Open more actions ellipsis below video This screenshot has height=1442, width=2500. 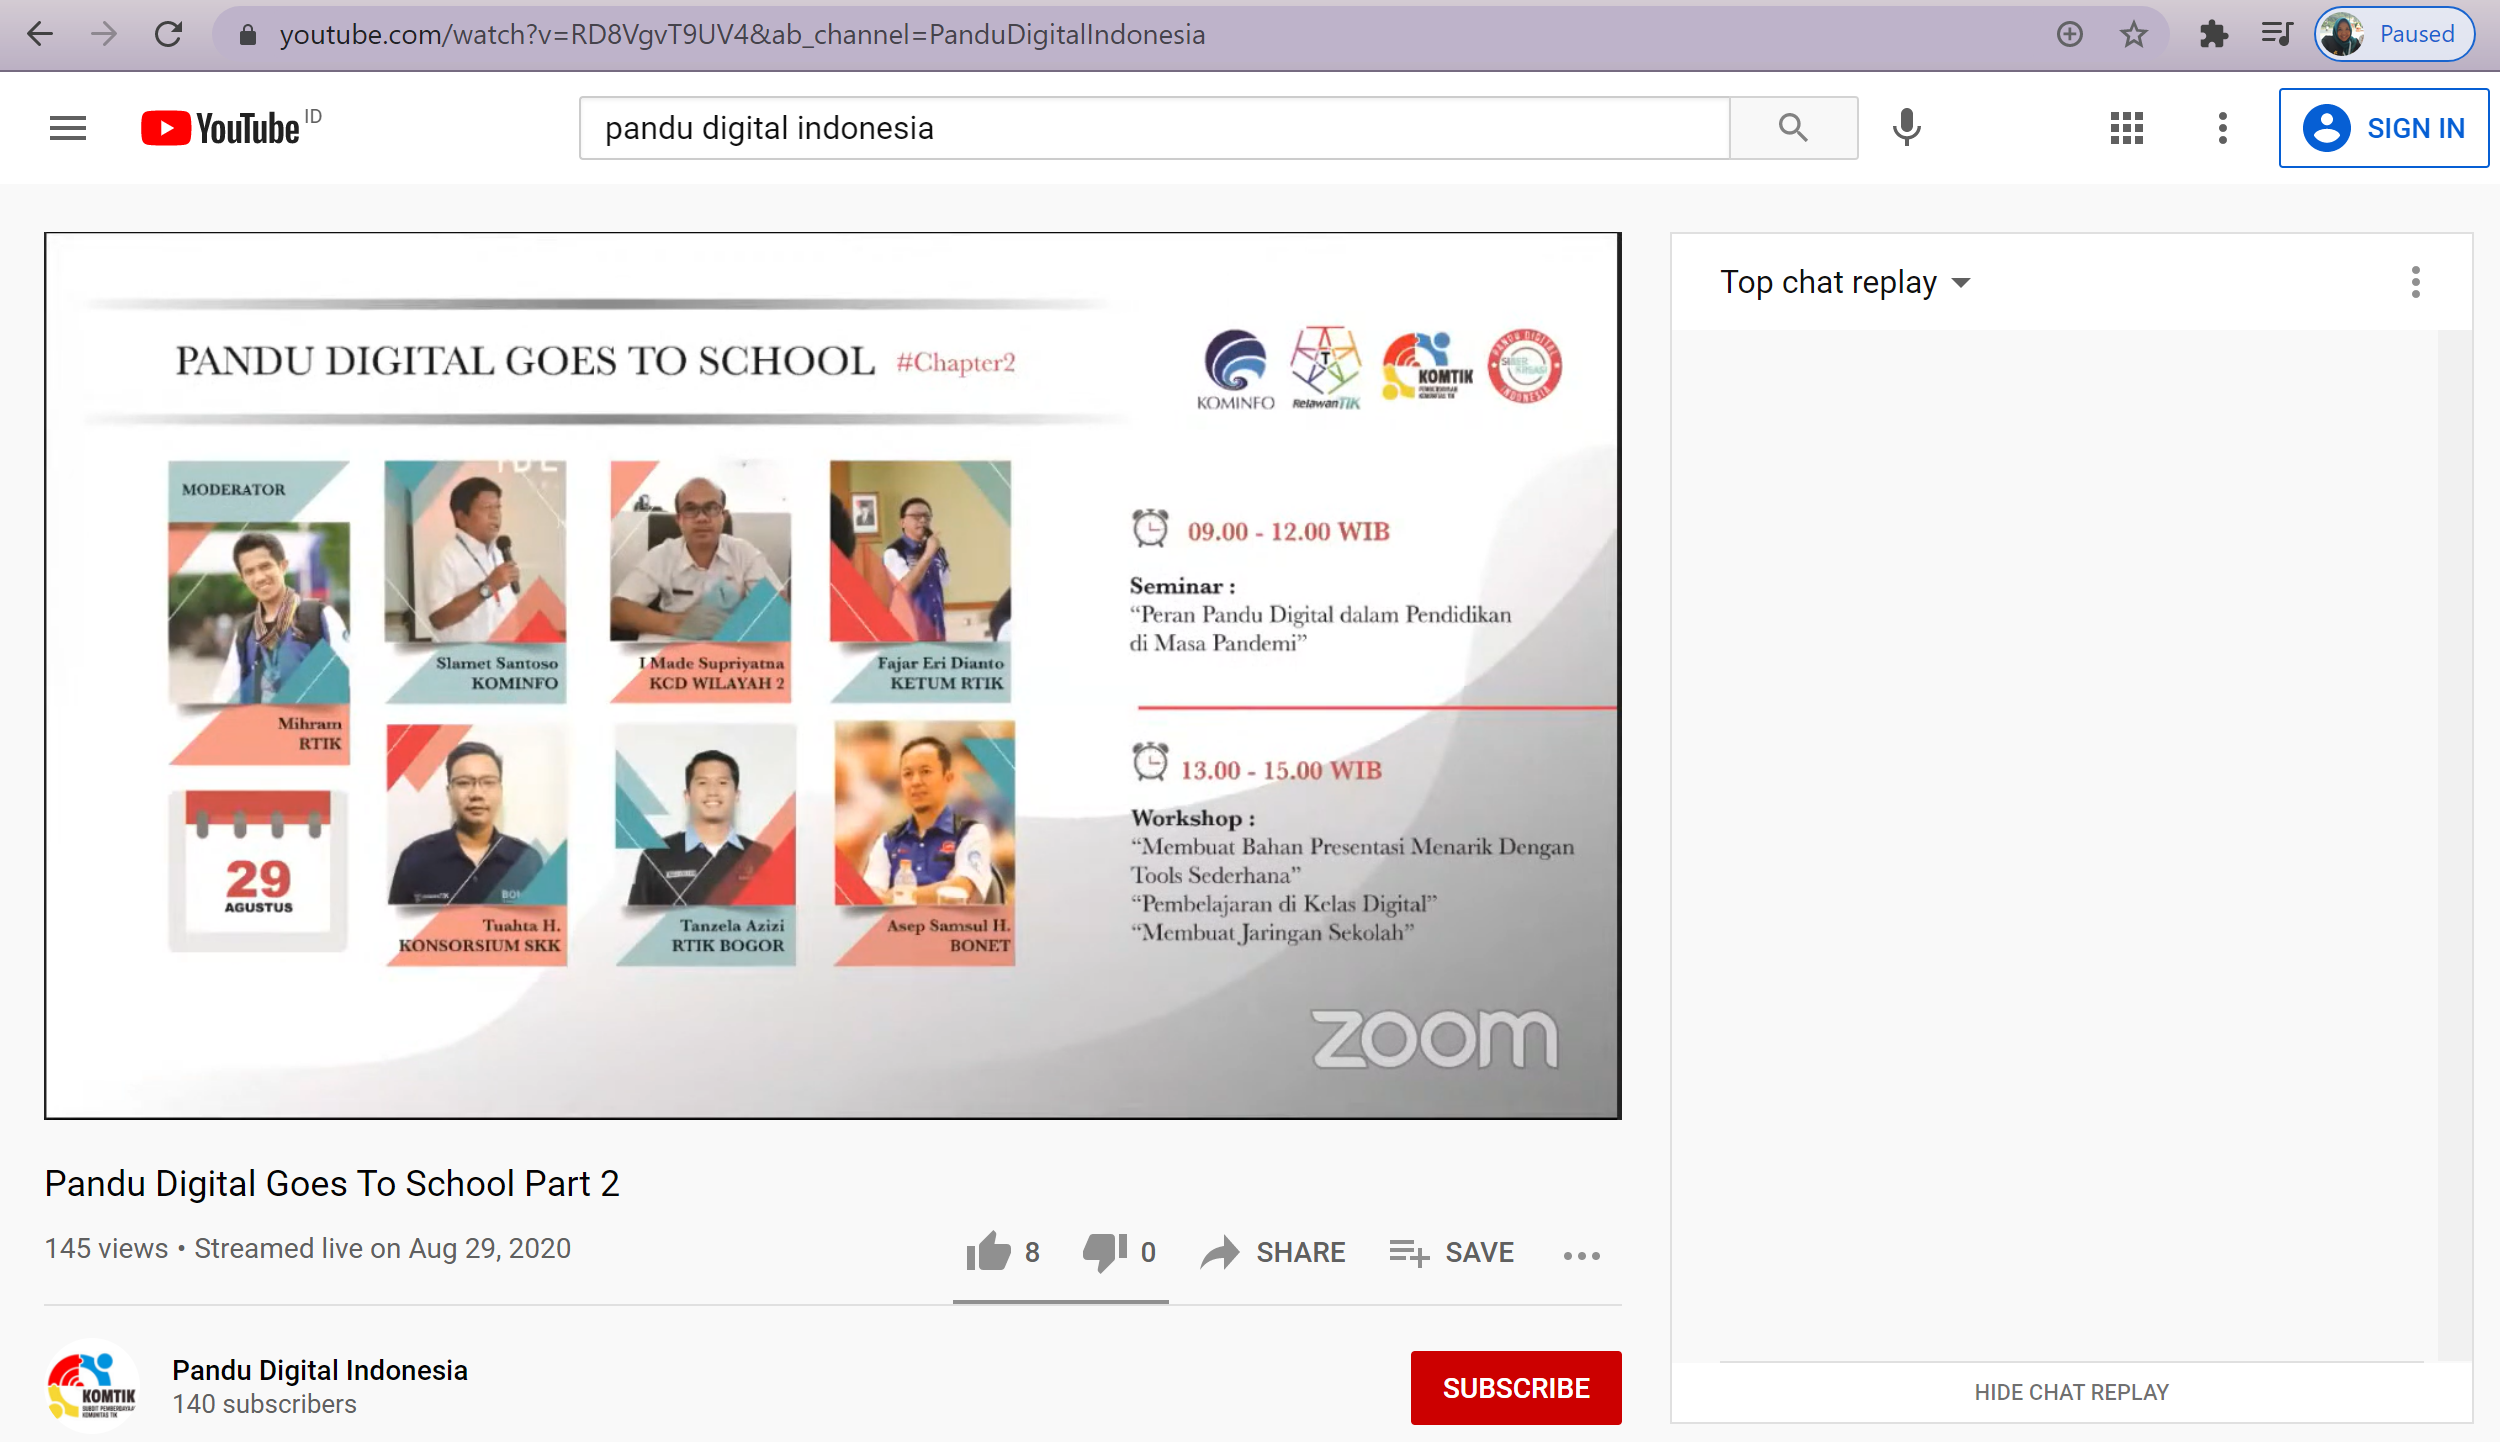click(x=1581, y=1255)
